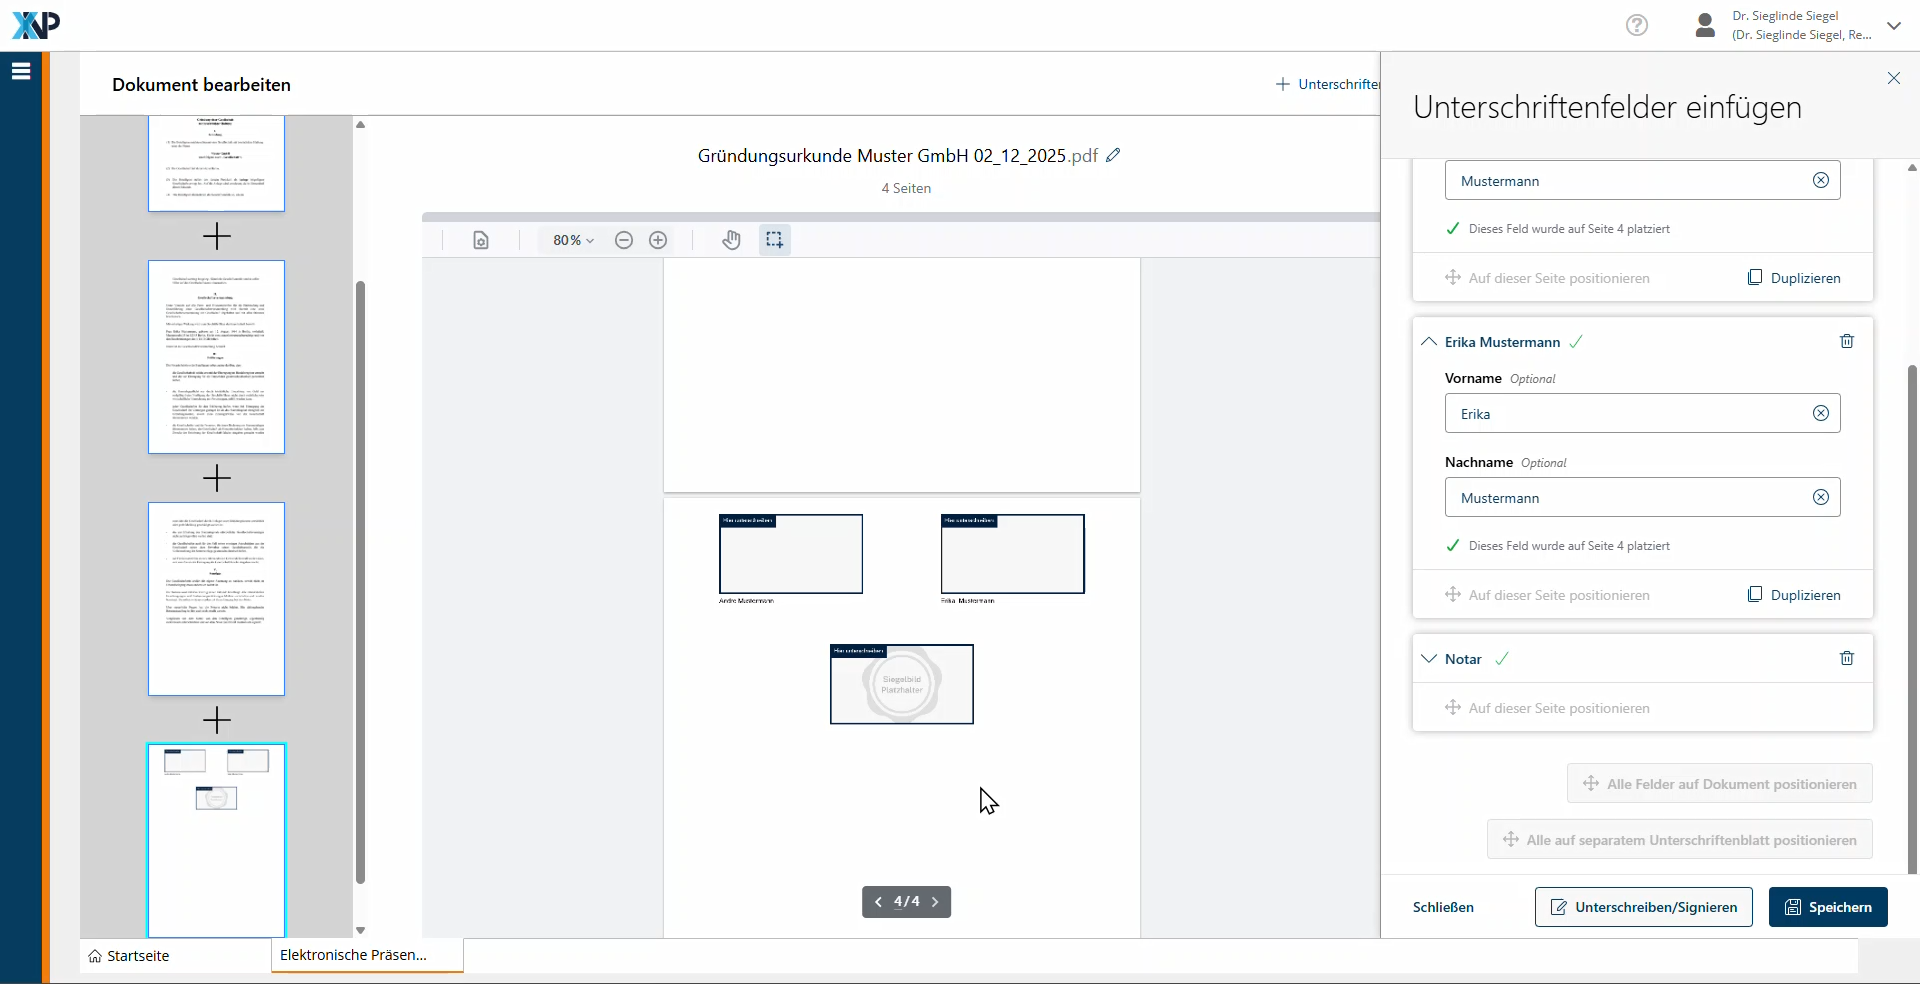
Task: Click the zoom in plus icon
Action: [658, 240]
